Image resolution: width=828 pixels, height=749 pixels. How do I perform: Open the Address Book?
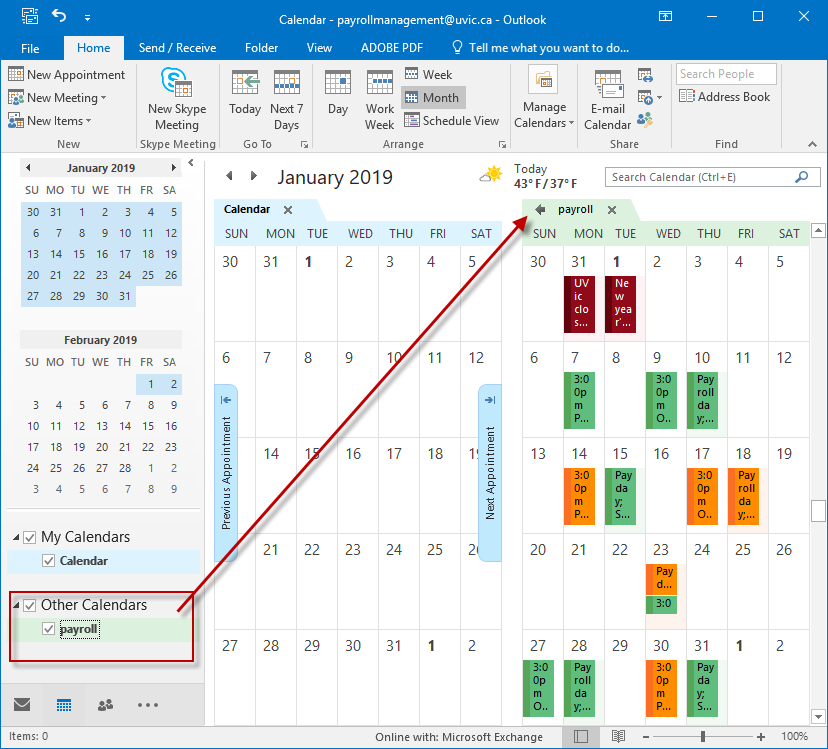click(724, 97)
